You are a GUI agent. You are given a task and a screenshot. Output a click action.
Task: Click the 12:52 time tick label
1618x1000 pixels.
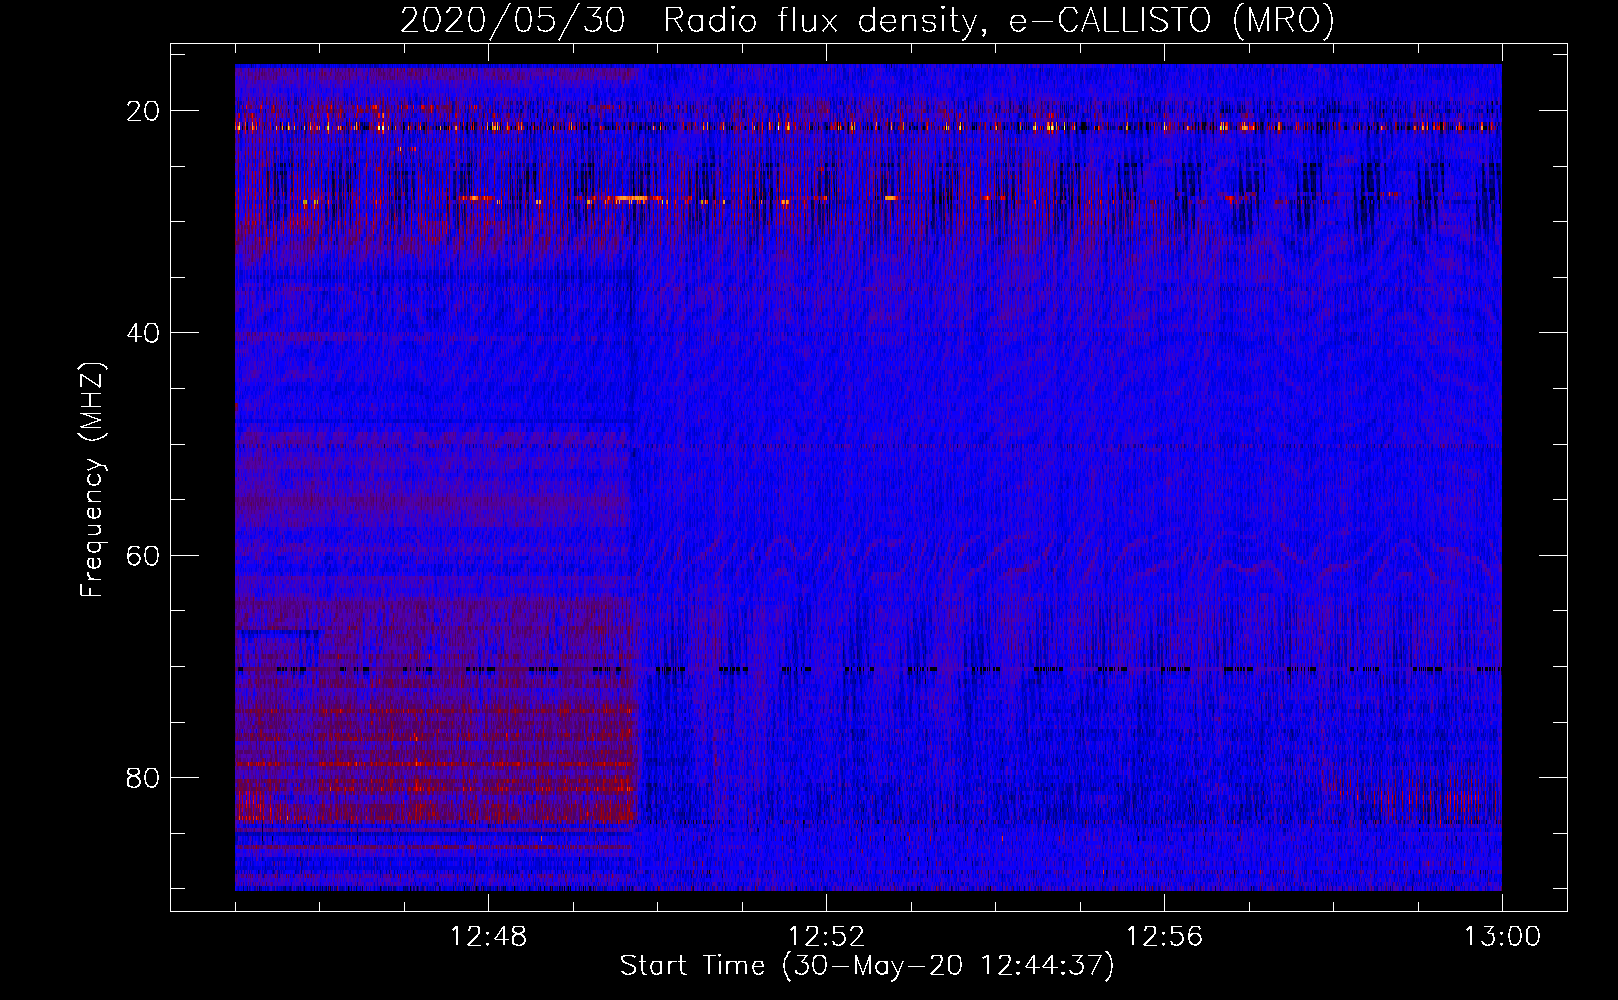[827, 937]
